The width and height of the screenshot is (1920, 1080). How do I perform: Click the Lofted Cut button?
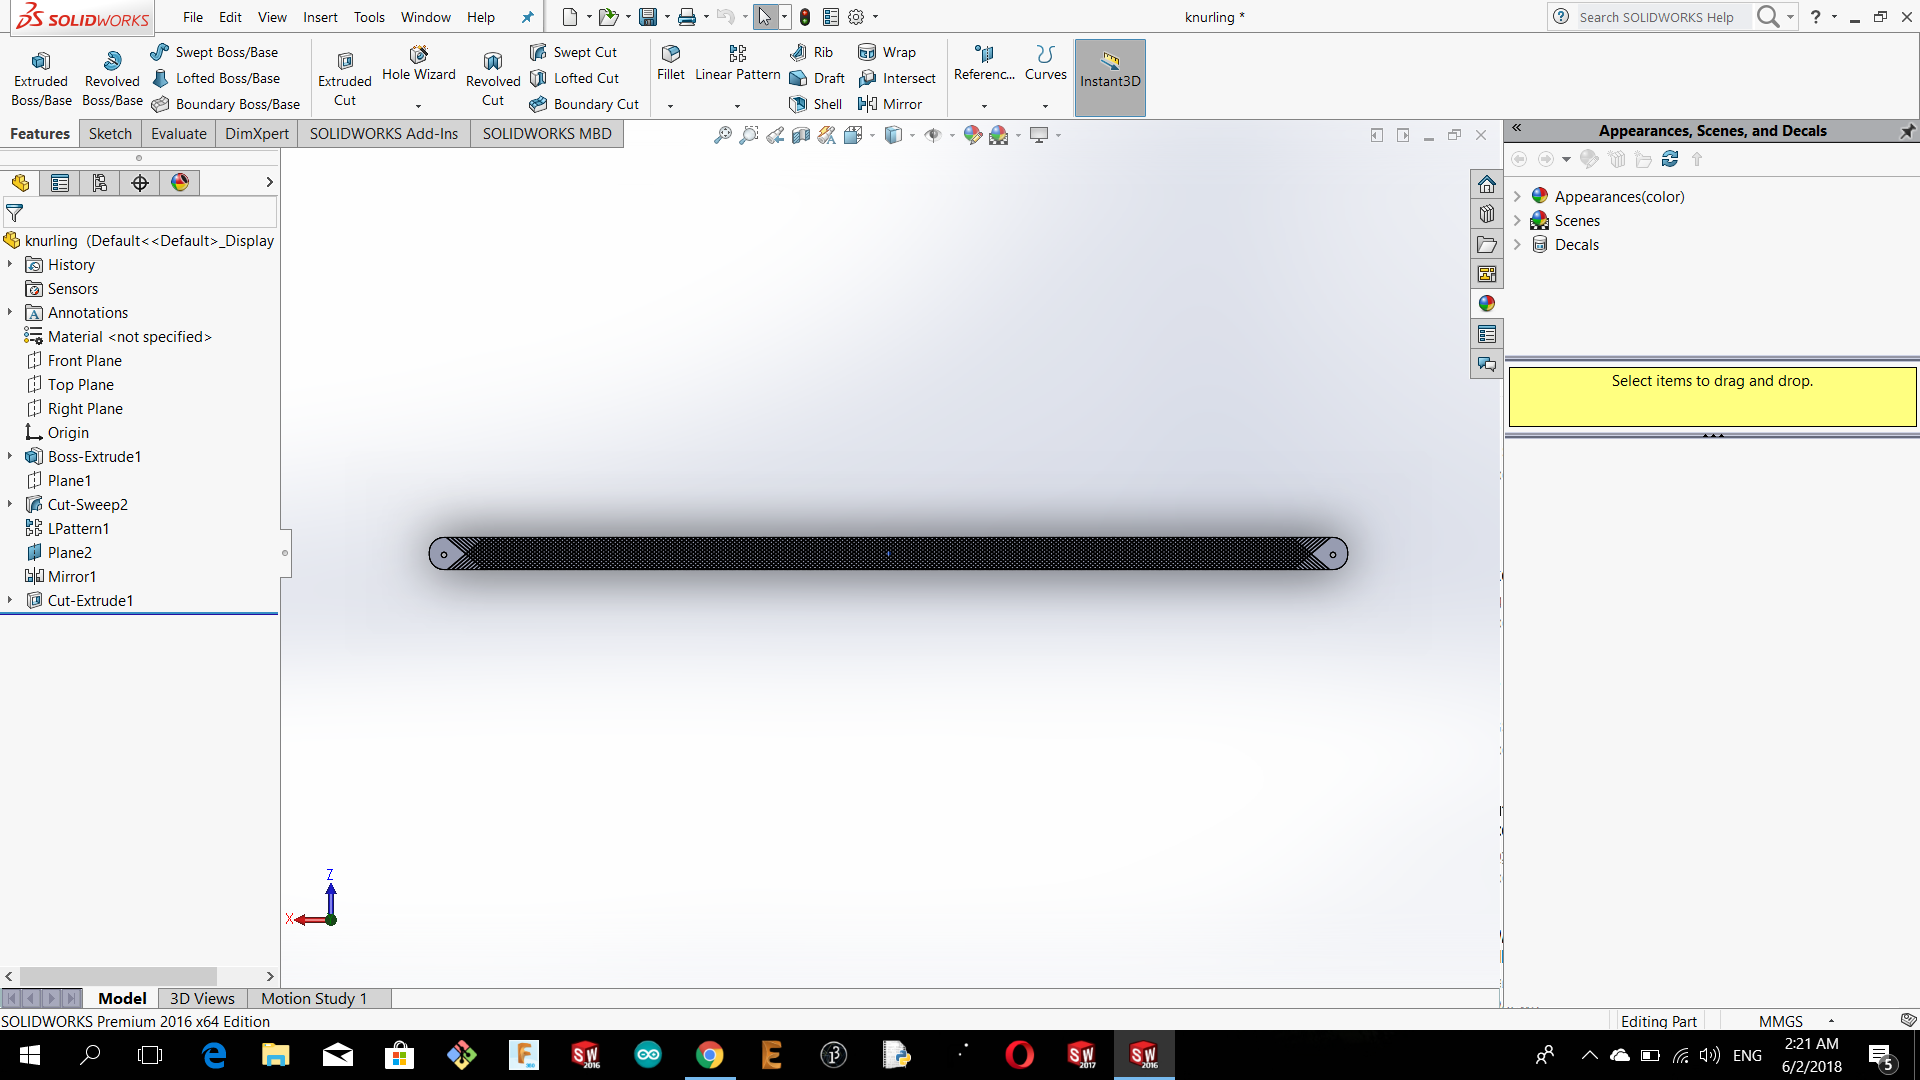(x=574, y=78)
